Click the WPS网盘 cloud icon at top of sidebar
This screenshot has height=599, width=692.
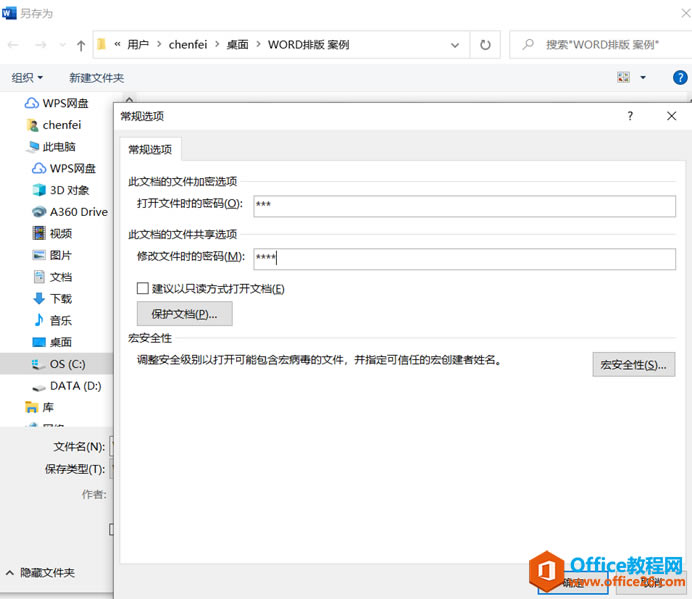point(31,103)
